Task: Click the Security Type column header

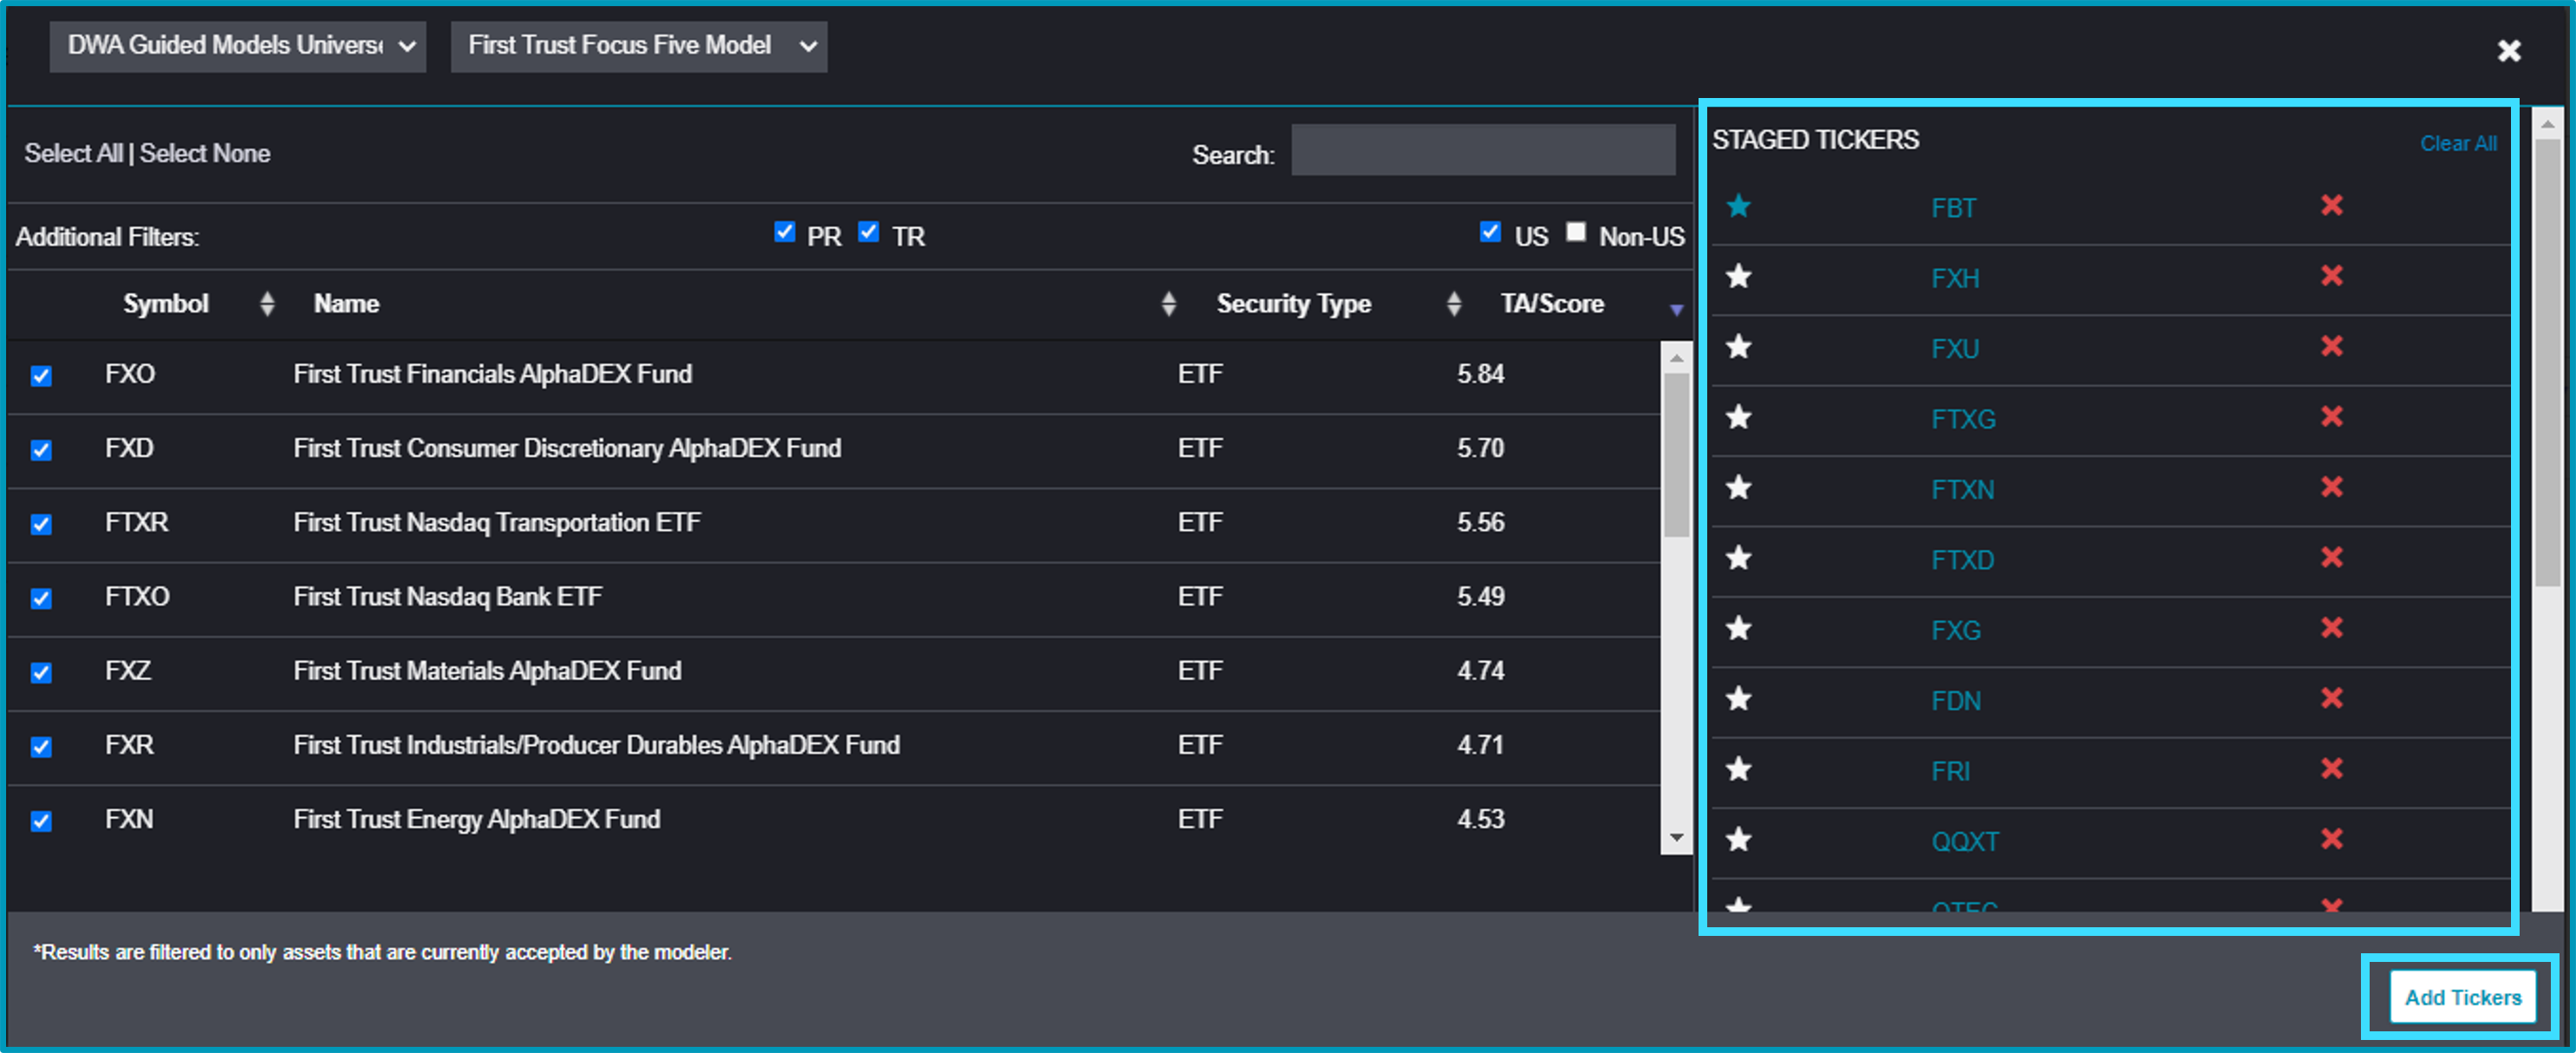Action: pos(1294,304)
